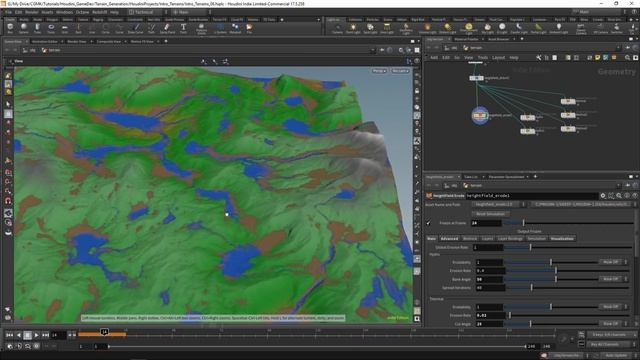
Task: Open Cut Angle Mask Off dropdown
Action: click(613, 323)
